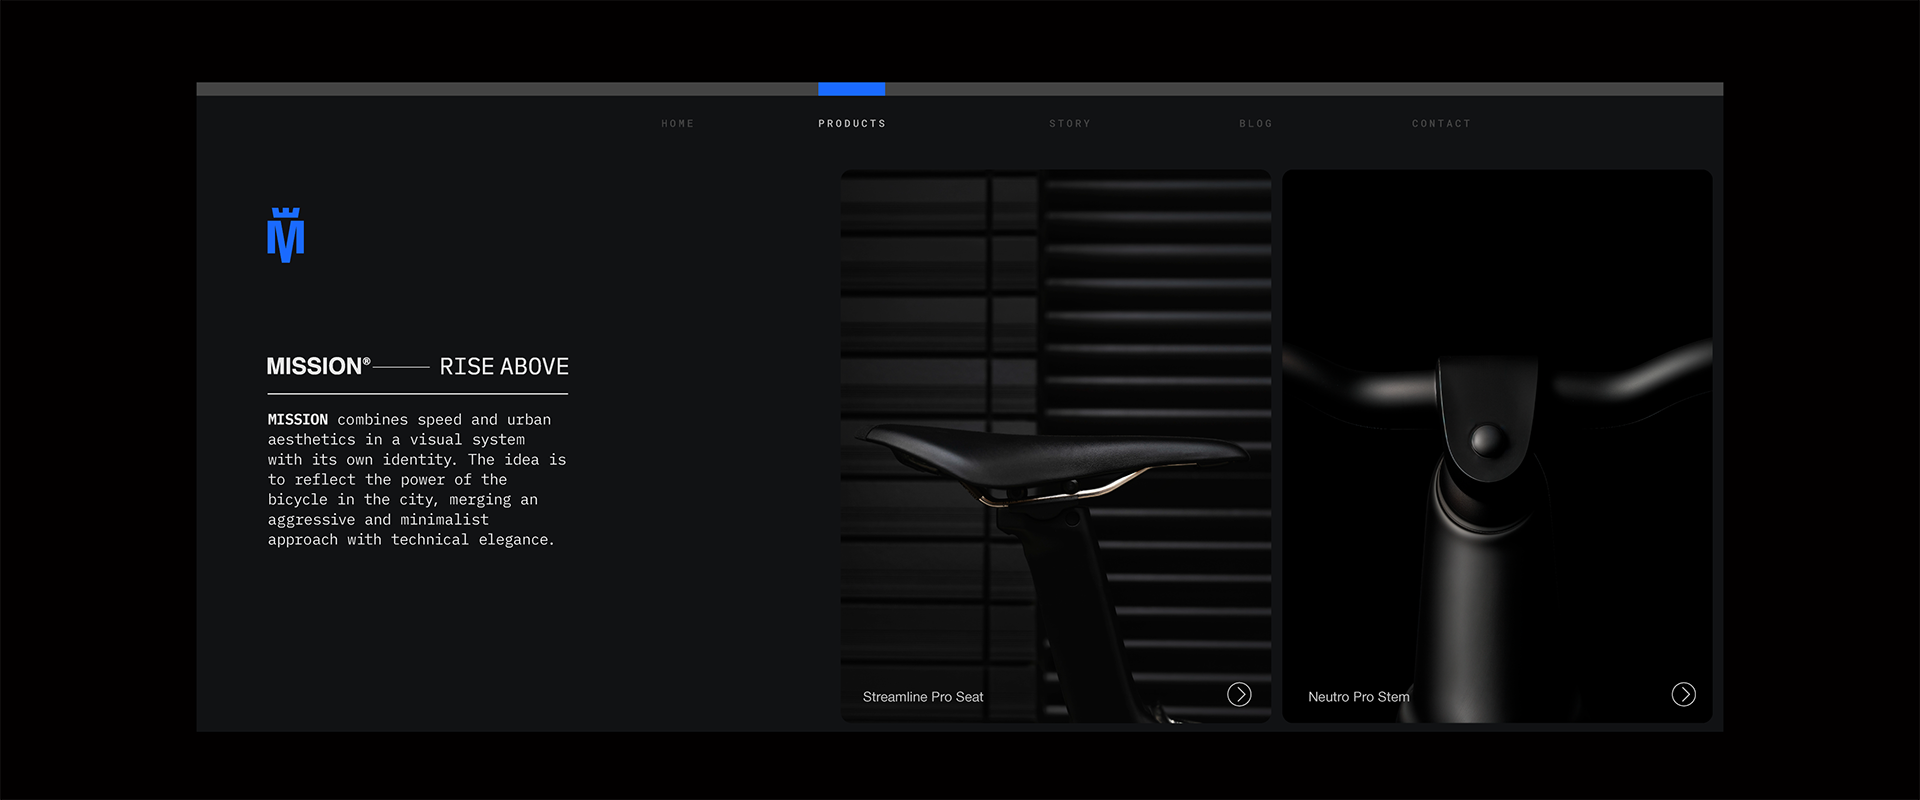
Task: Navigate to the Blog section
Action: [1255, 124]
